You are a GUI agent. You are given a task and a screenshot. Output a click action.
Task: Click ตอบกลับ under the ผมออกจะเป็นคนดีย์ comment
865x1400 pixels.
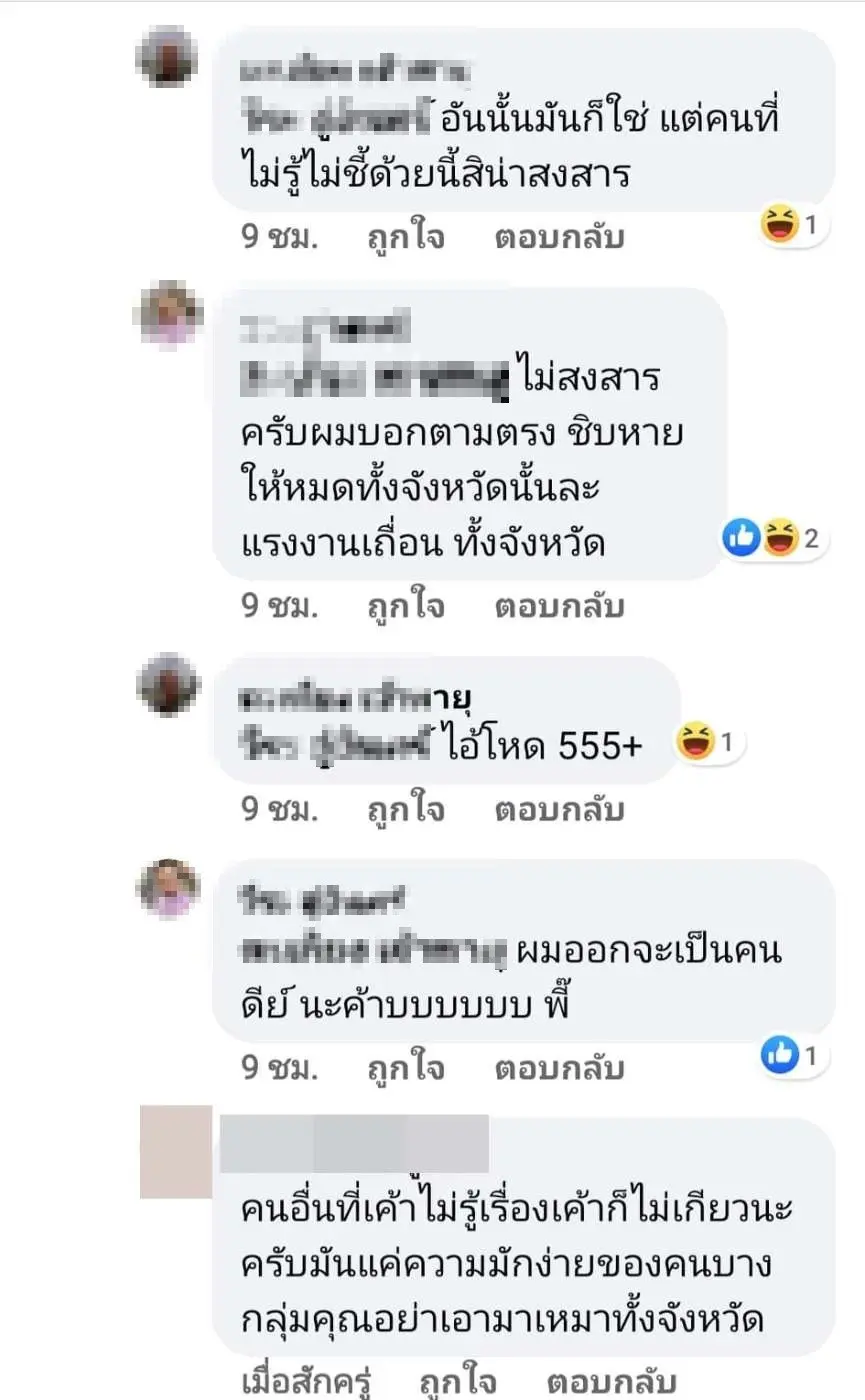pos(559,1067)
